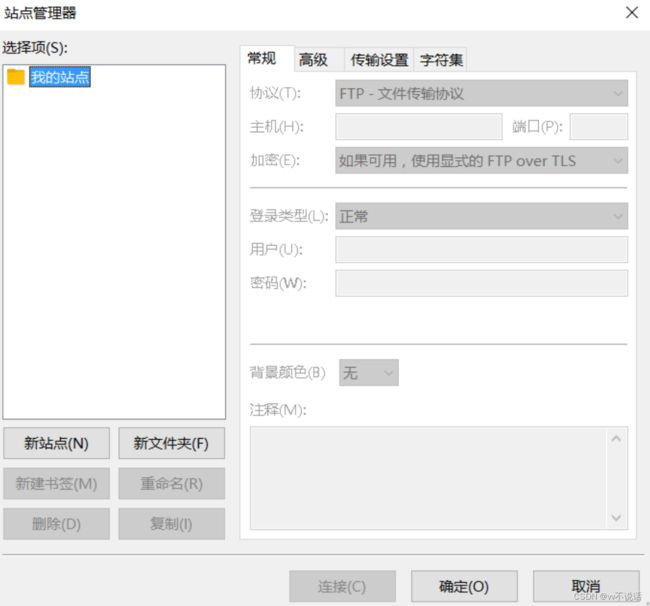Click the 重命名(R) button

click(172, 483)
